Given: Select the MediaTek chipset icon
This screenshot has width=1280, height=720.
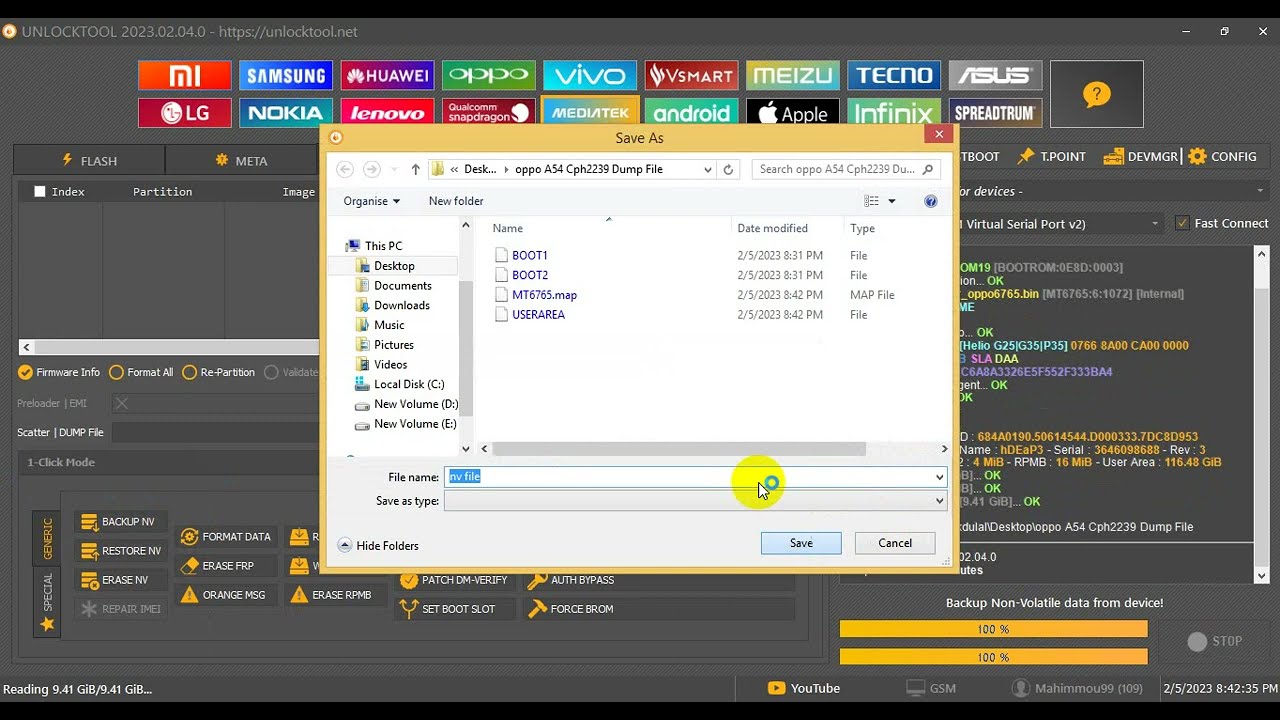Looking at the screenshot, I should coord(590,112).
